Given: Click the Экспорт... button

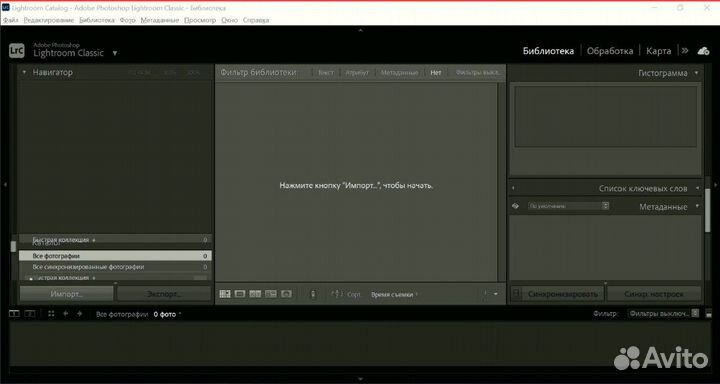Looking at the screenshot, I should point(164,294).
